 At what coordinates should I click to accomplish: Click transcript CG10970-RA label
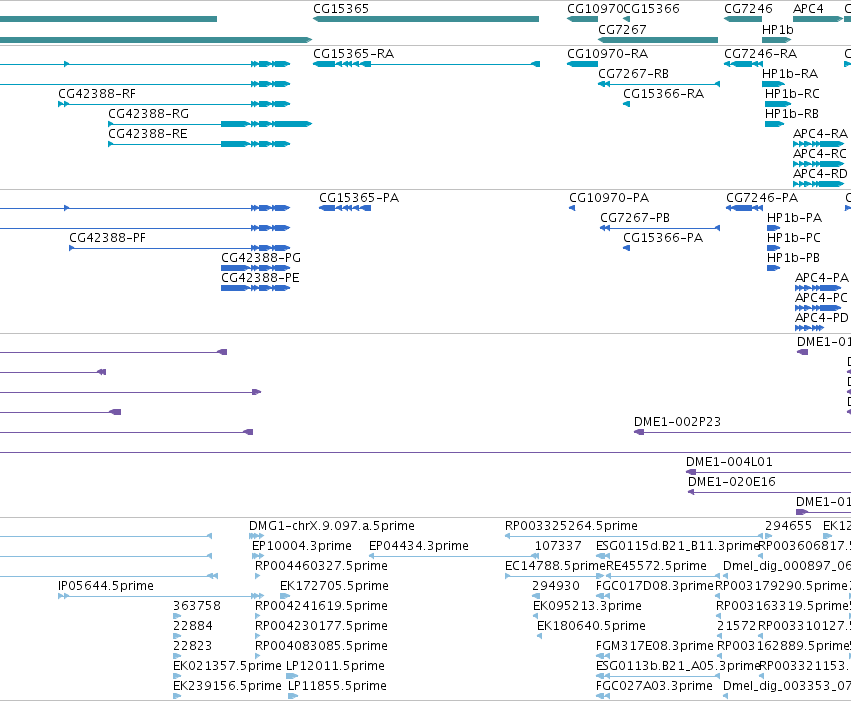coord(607,54)
